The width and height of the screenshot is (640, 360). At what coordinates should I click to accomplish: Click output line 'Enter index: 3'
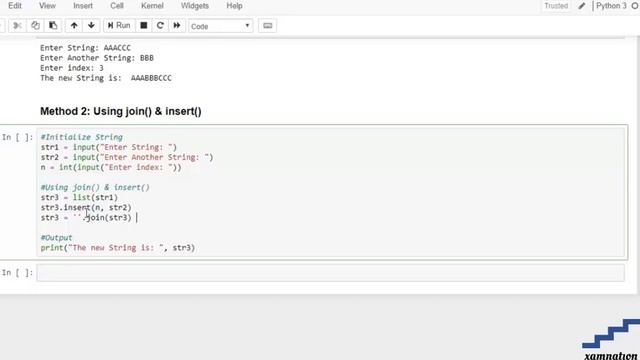click(72, 68)
